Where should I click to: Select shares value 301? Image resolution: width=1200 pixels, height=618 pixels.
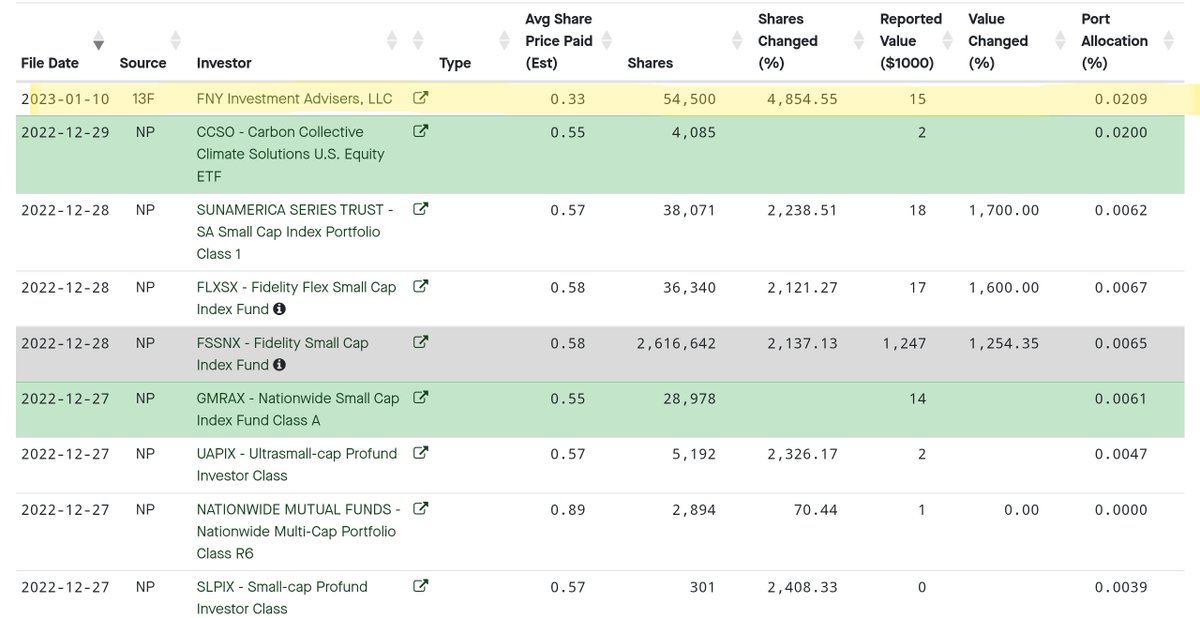pyautogui.click(x=703, y=586)
